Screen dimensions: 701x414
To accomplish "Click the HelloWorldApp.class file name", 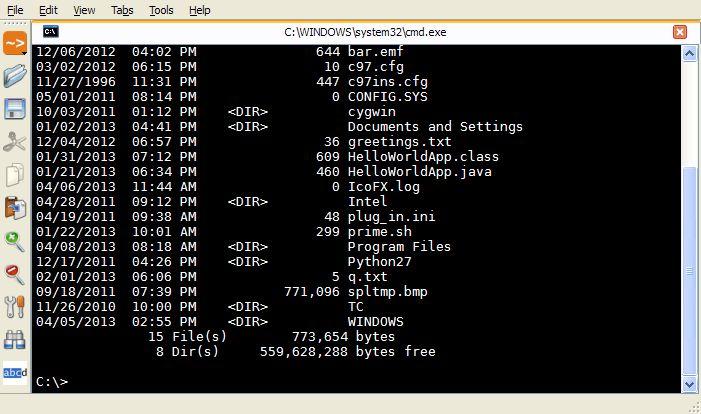I will [423, 156].
